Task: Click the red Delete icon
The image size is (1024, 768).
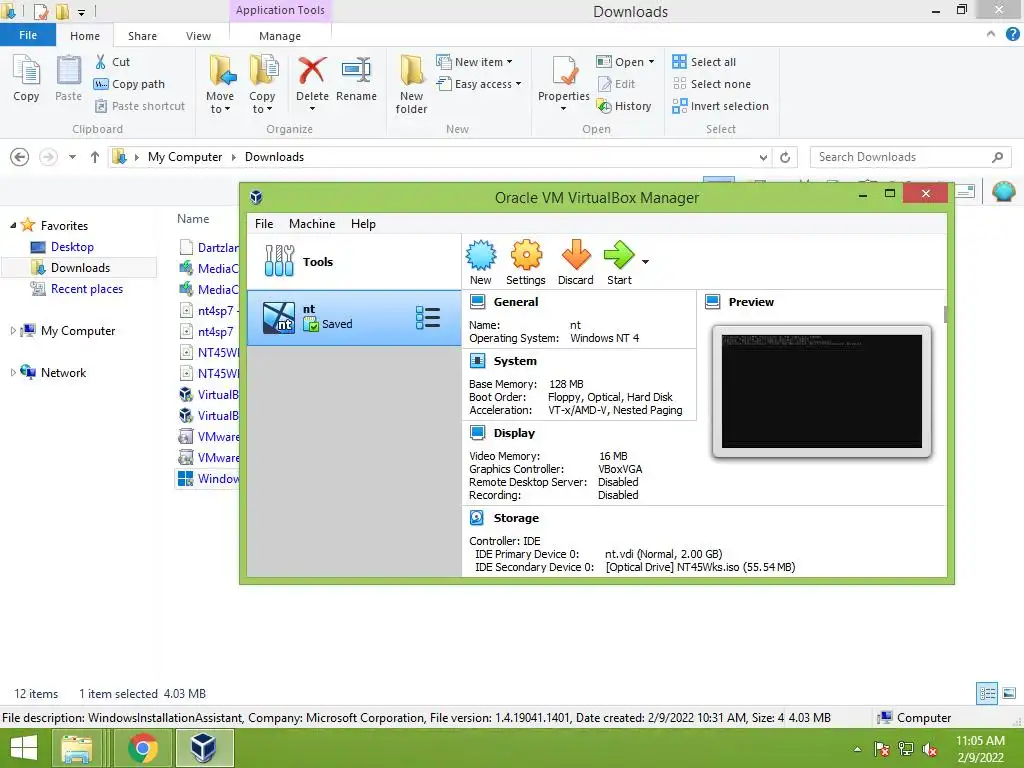Action: [x=312, y=72]
